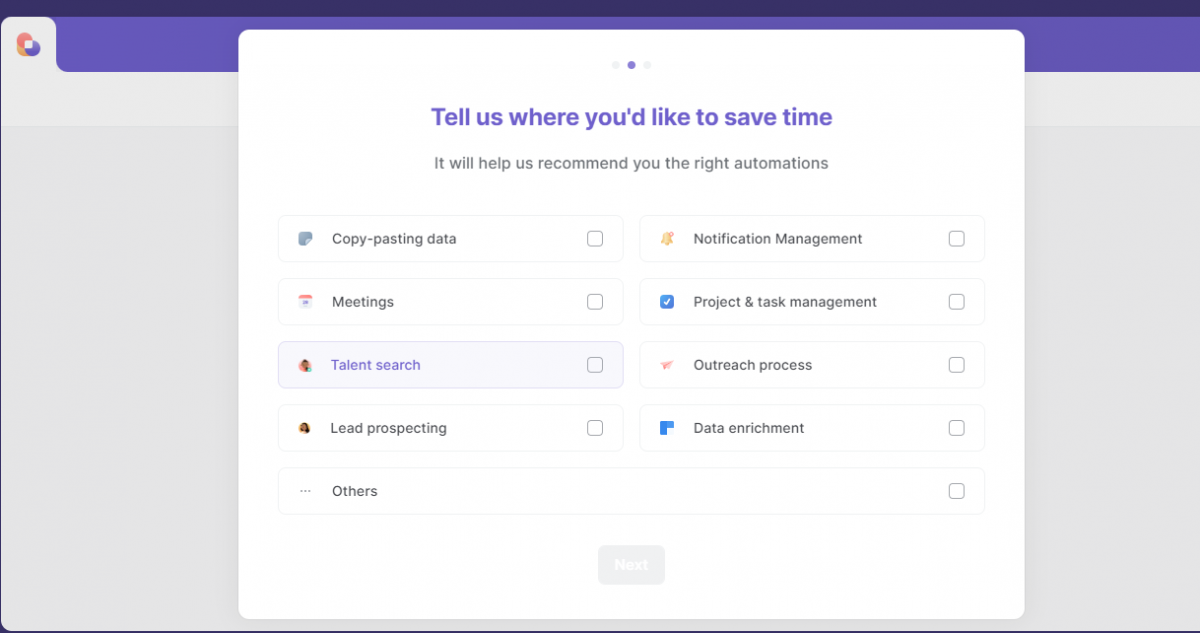The width and height of the screenshot is (1200, 633).
Task: Select the Talent search label
Action: (375, 364)
